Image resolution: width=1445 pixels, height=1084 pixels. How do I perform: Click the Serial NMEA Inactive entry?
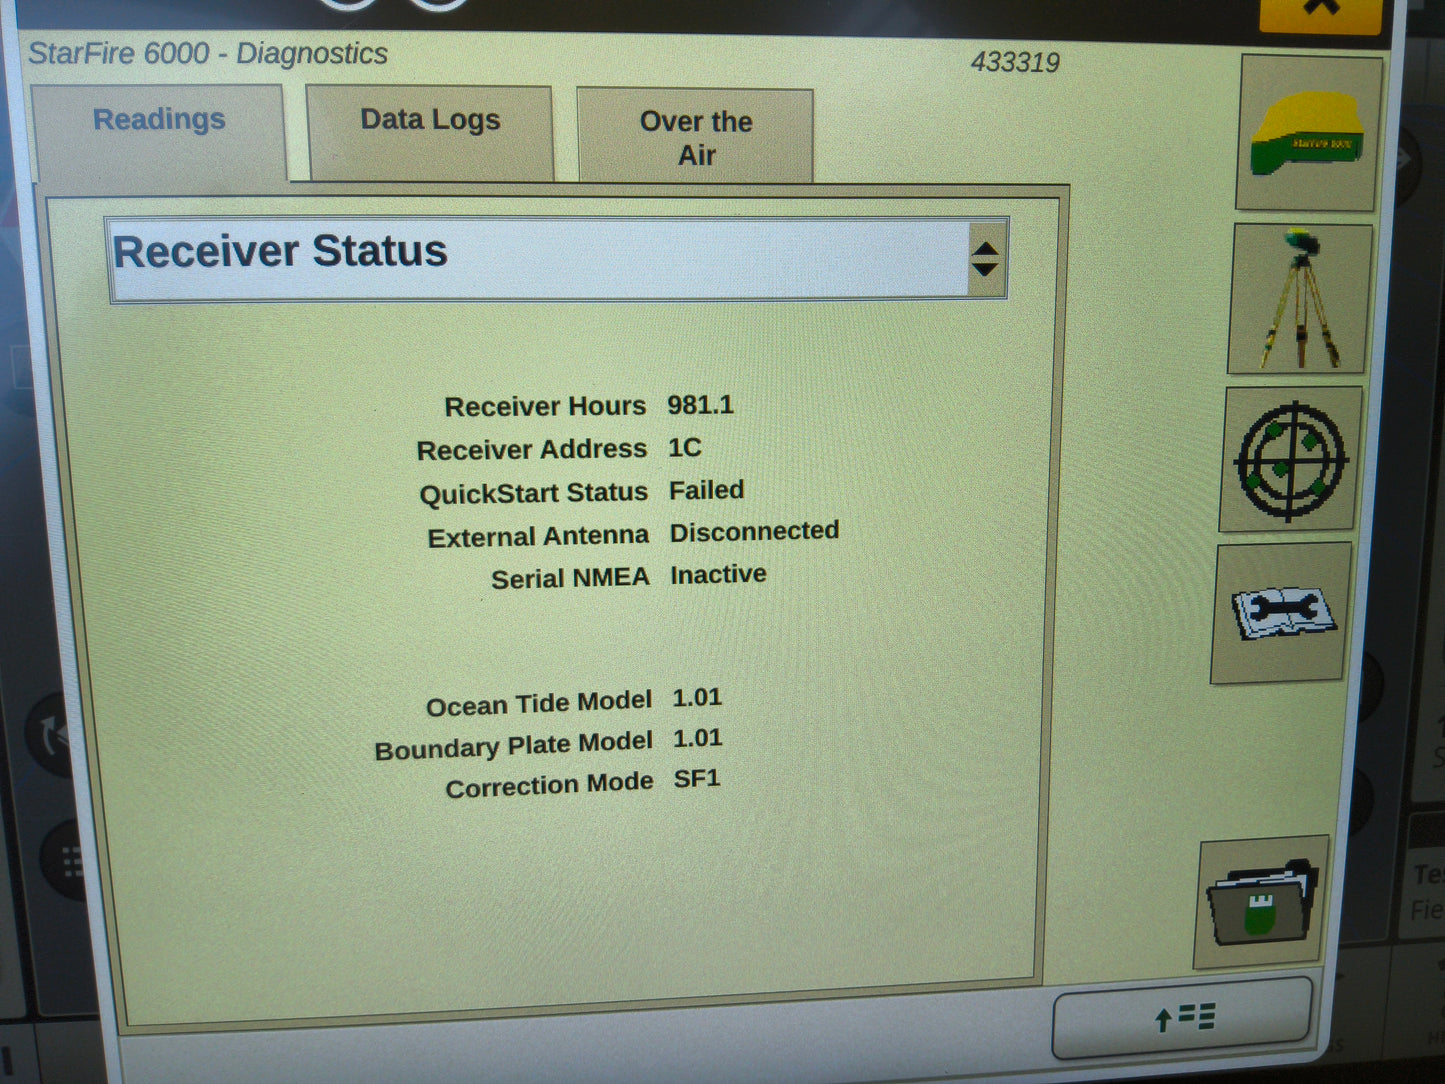717,574
